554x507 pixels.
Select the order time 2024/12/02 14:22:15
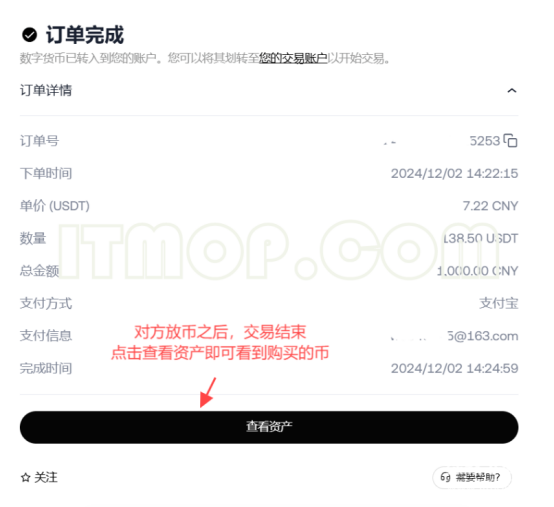tap(454, 173)
